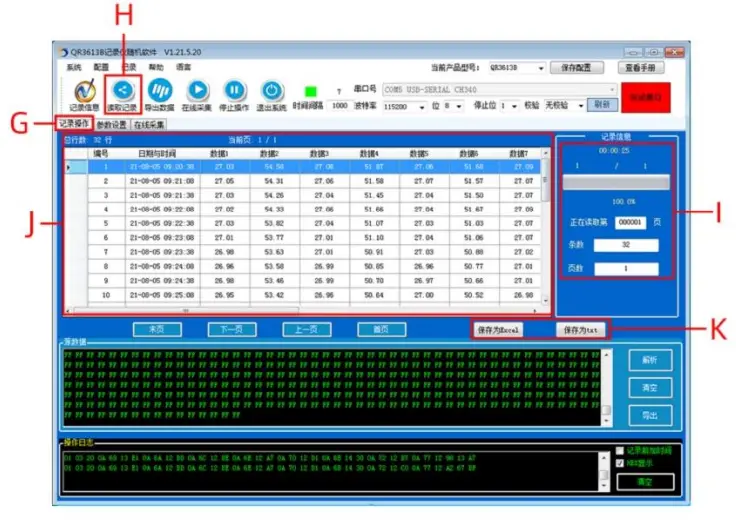736x526 pixels.
Task: Click the 条数 field showing 32
Action: coord(626,245)
